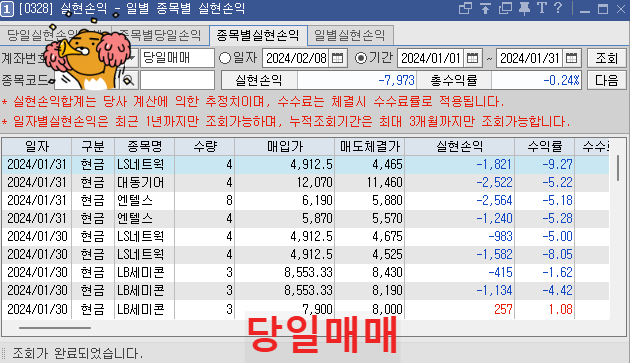Select 엔텔스 row with quantity 8
Viewport: 630px width, 363px height.
305,200
